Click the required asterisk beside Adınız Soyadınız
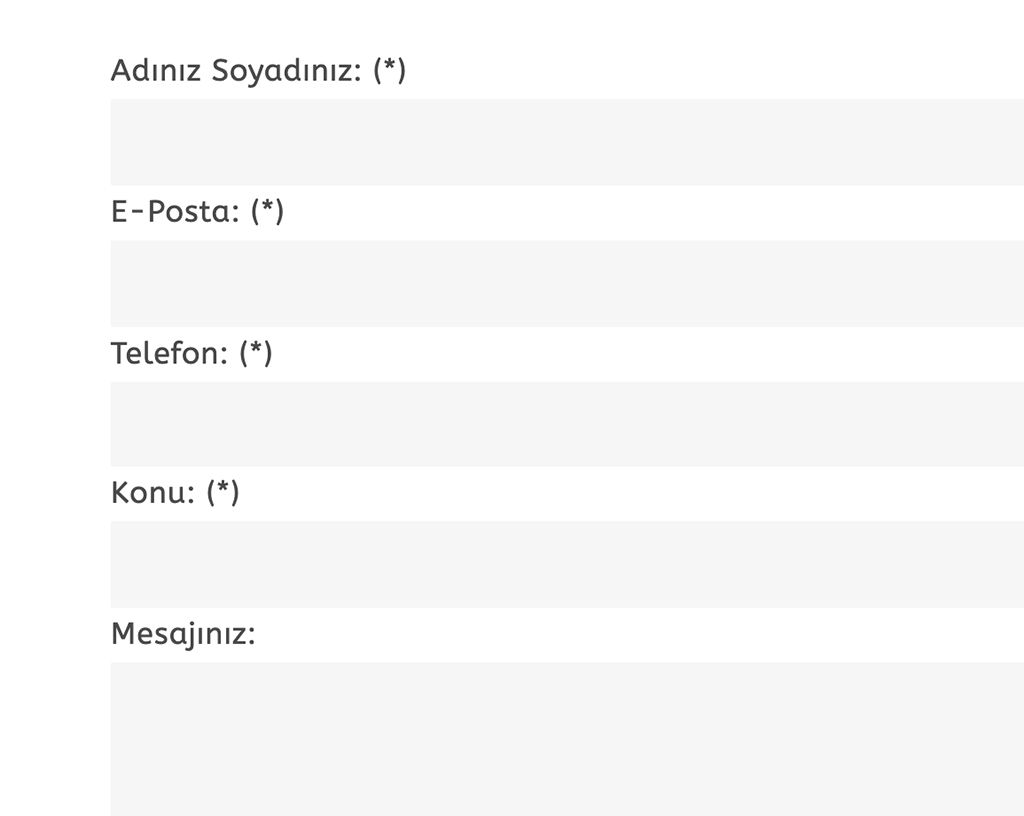The image size is (1024, 816). [390, 69]
